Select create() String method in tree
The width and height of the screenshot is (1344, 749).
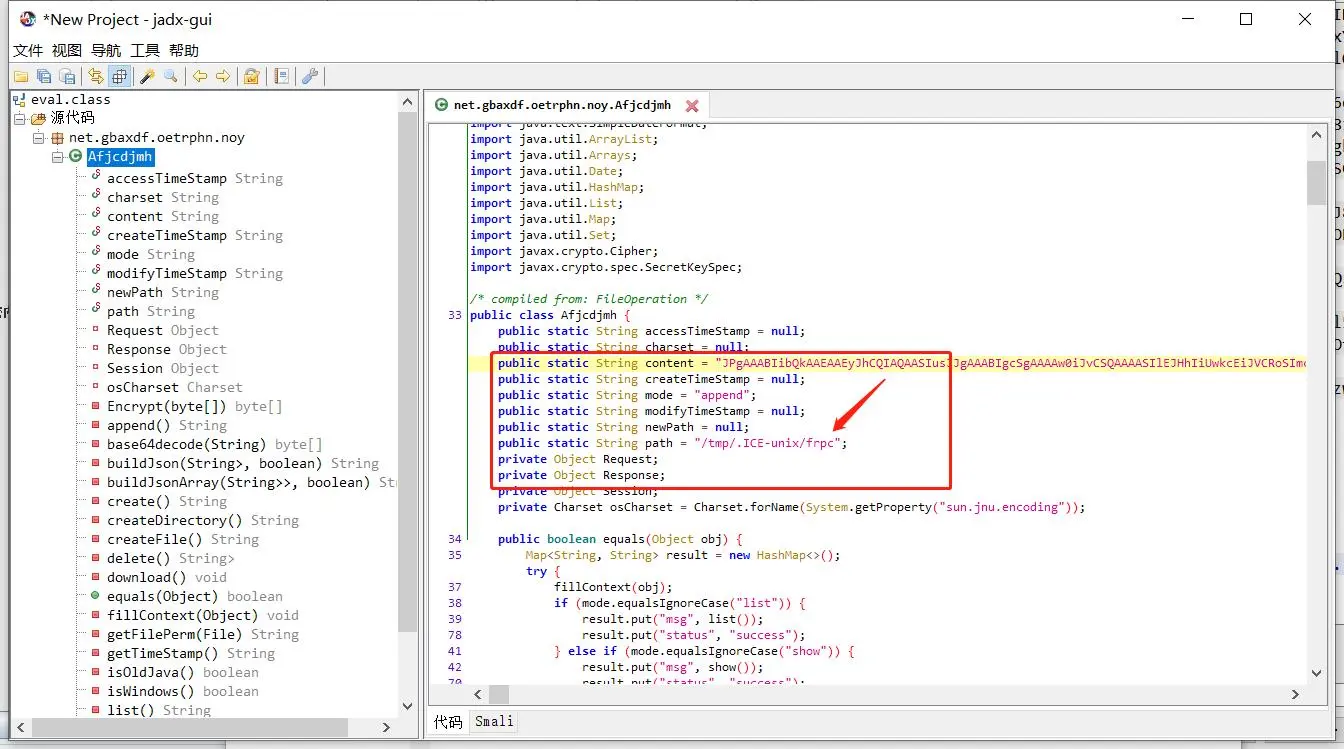point(167,501)
